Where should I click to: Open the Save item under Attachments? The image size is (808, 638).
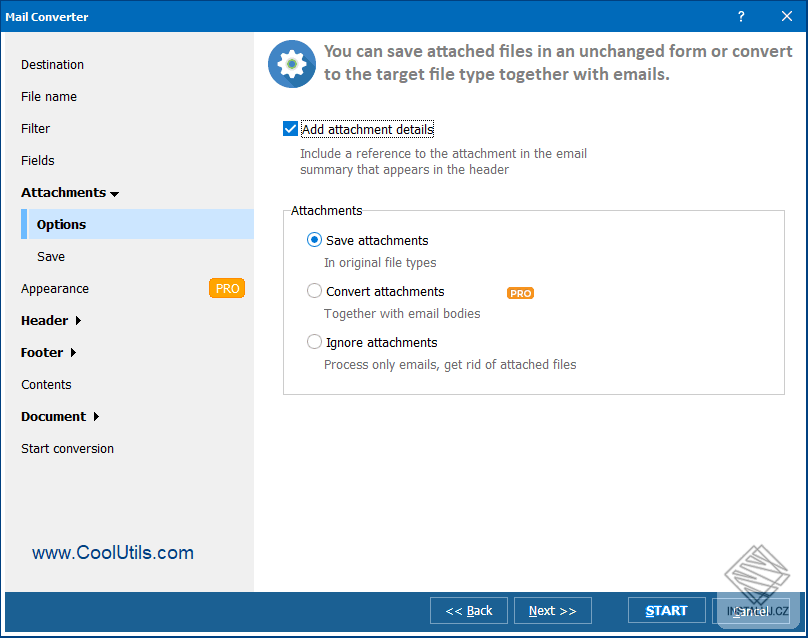pyautogui.click(x=51, y=257)
